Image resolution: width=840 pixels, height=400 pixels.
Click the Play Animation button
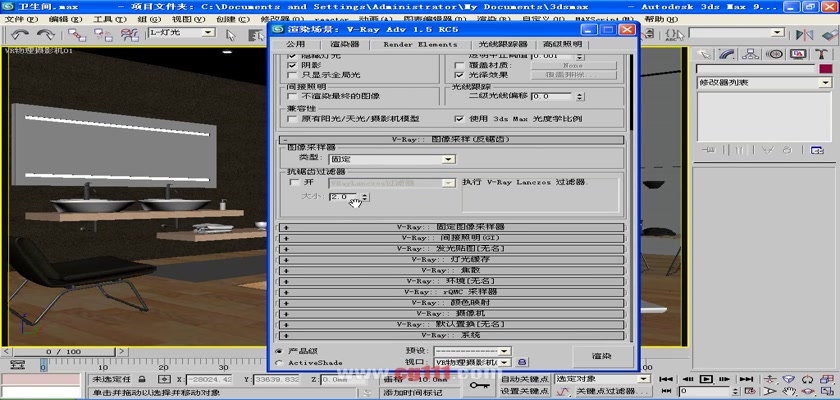(x=706, y=379)
